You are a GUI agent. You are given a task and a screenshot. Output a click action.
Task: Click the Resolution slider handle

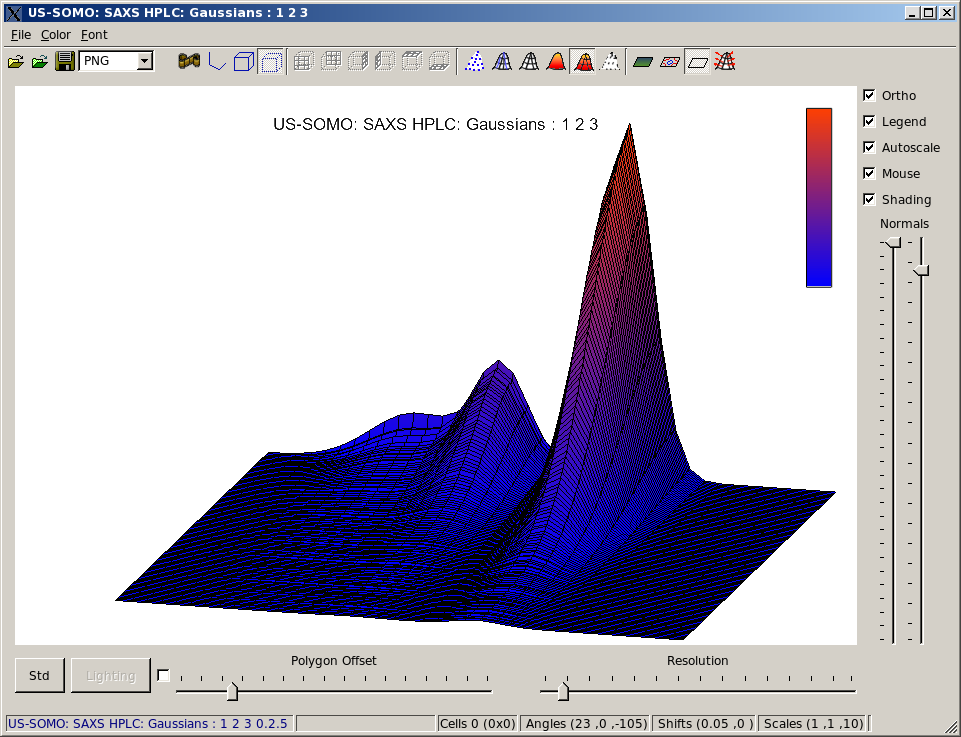click(563, 691)
